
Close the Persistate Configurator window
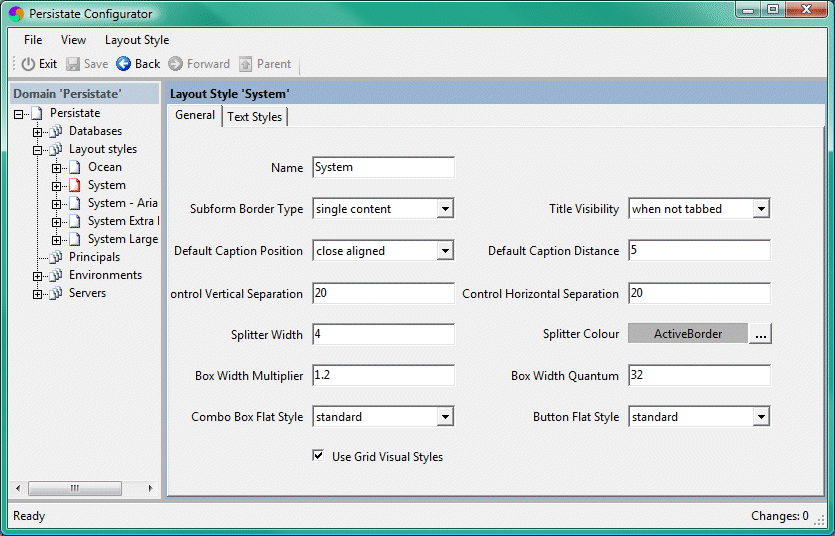click(806, 10)
